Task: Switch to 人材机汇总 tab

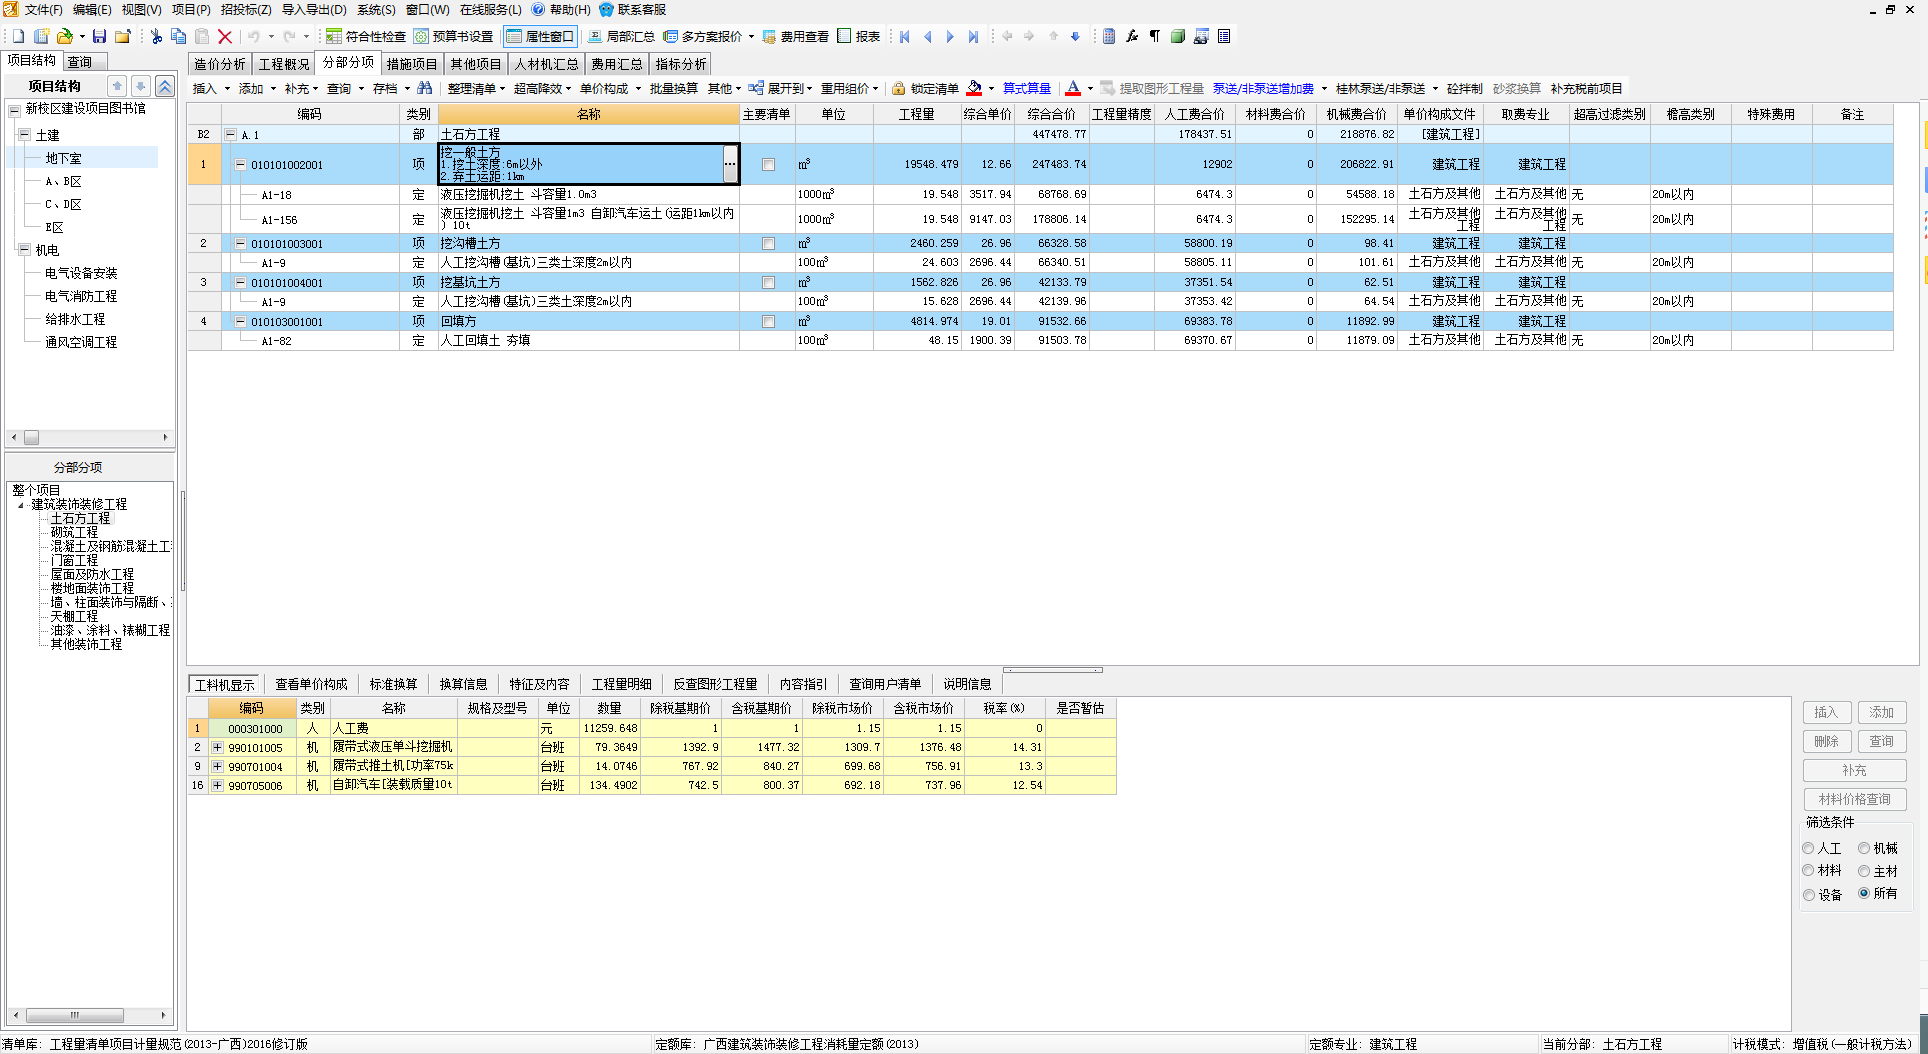Action: point(547,64)
